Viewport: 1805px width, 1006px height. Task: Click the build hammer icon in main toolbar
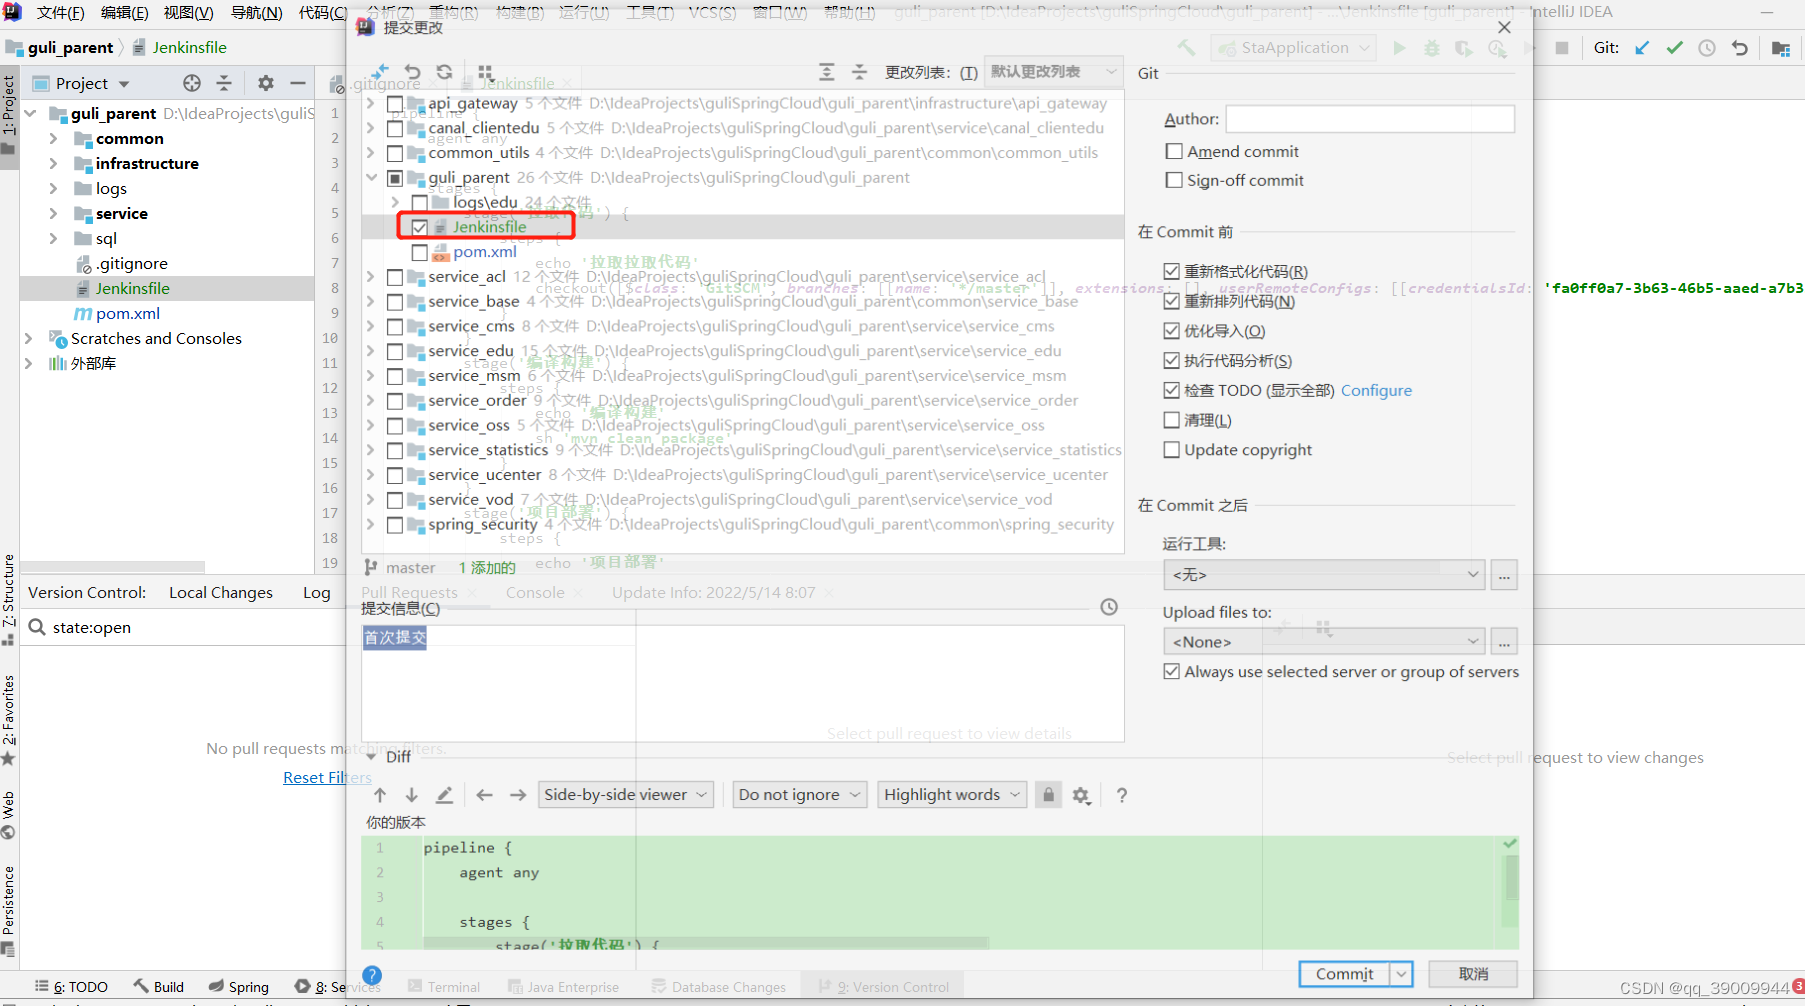click(1186, 47)
